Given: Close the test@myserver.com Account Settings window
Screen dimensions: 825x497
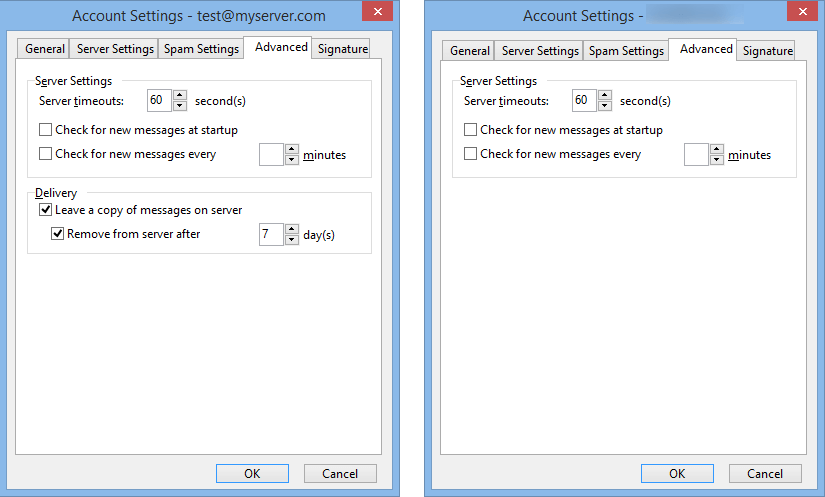Looking at the screenshot, I should tap(377, 11).
